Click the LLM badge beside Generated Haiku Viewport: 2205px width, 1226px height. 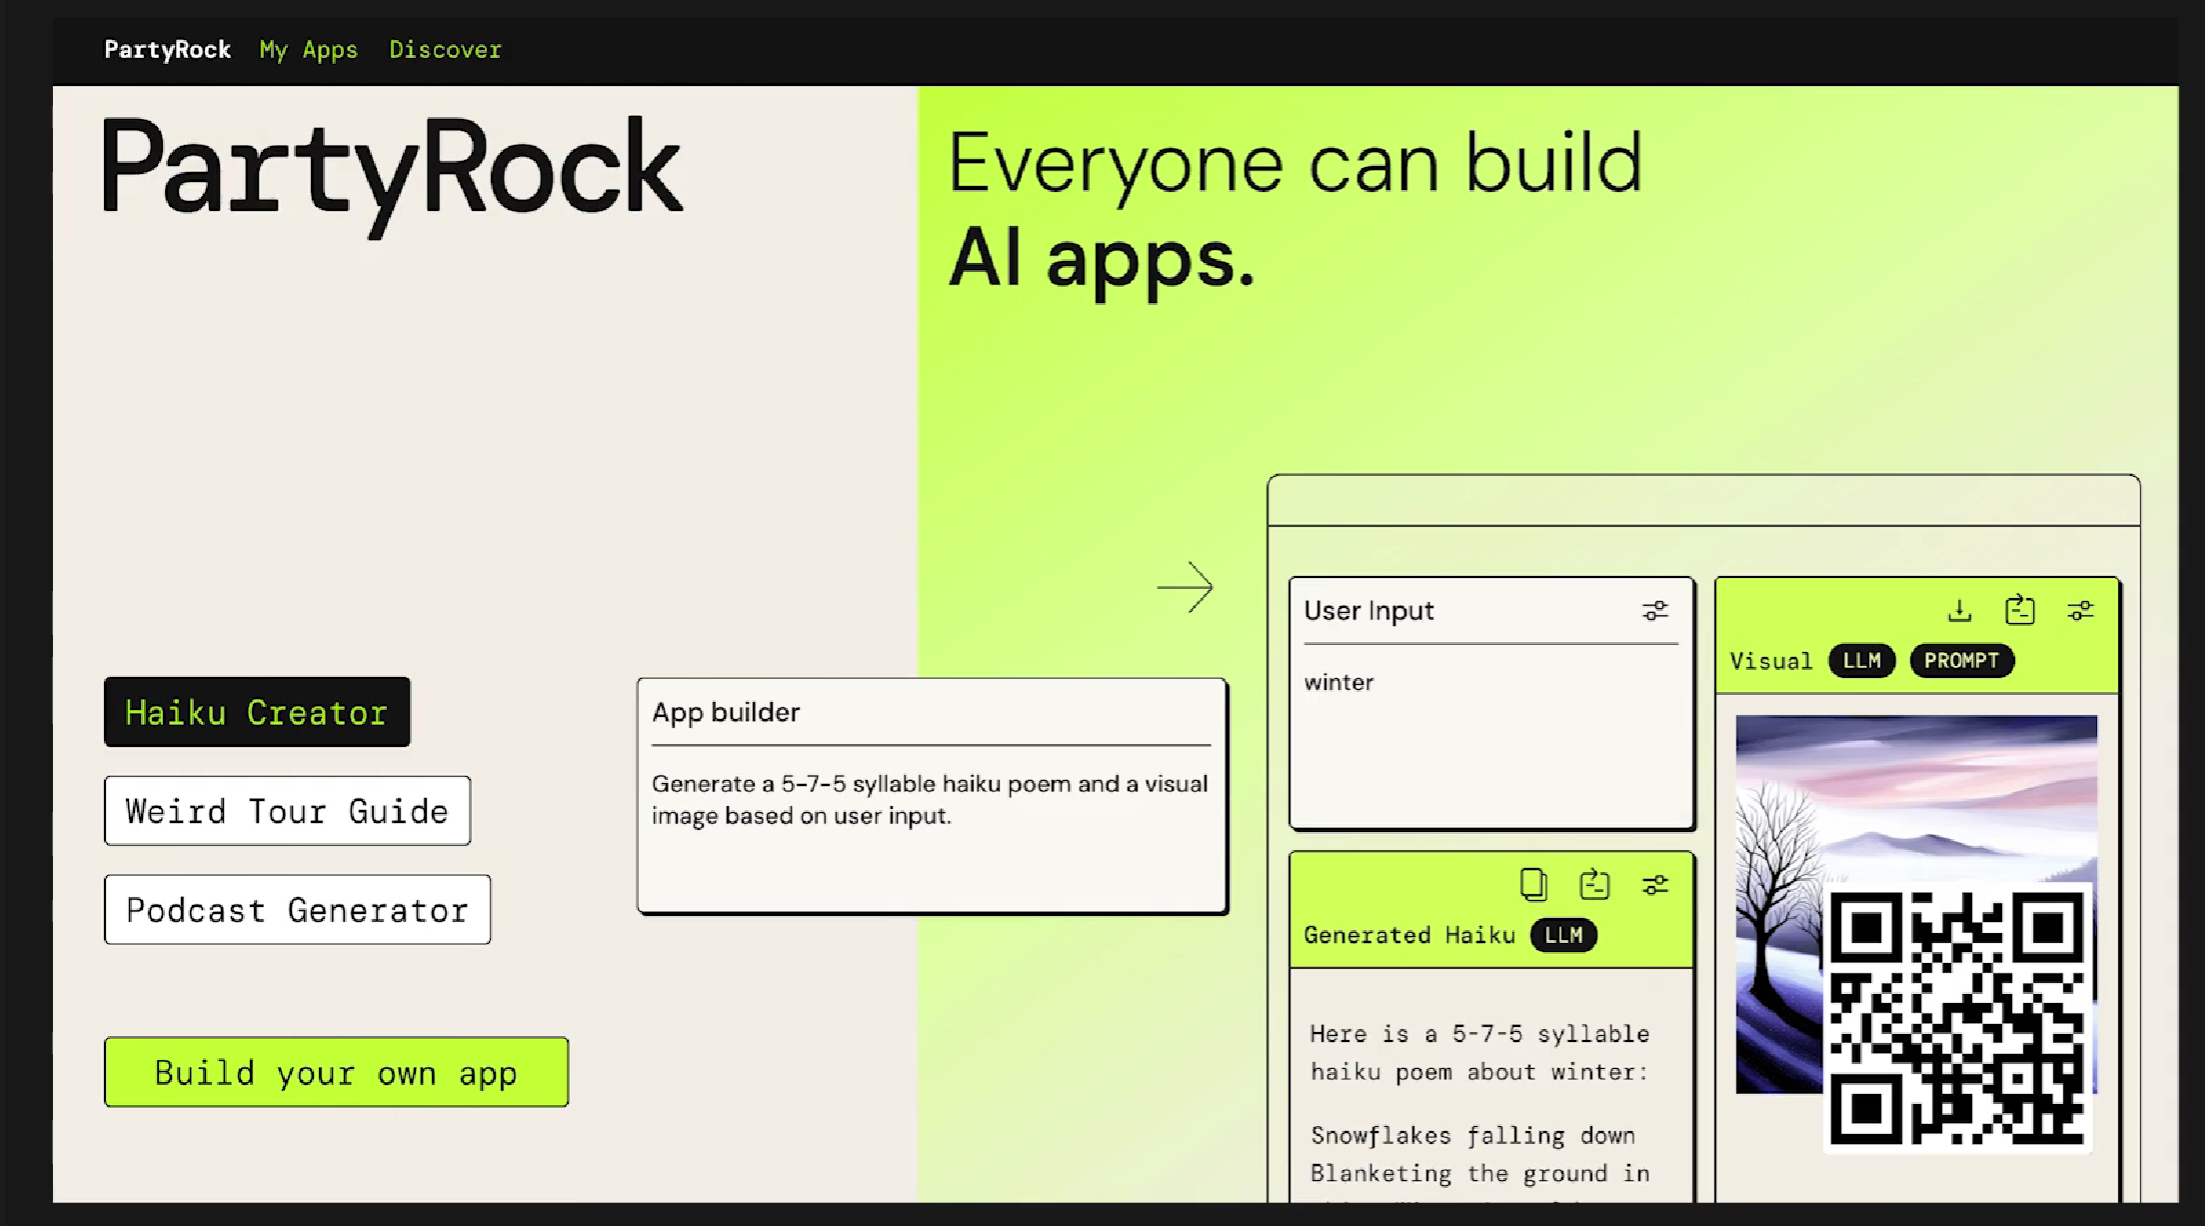point(1564,935)
